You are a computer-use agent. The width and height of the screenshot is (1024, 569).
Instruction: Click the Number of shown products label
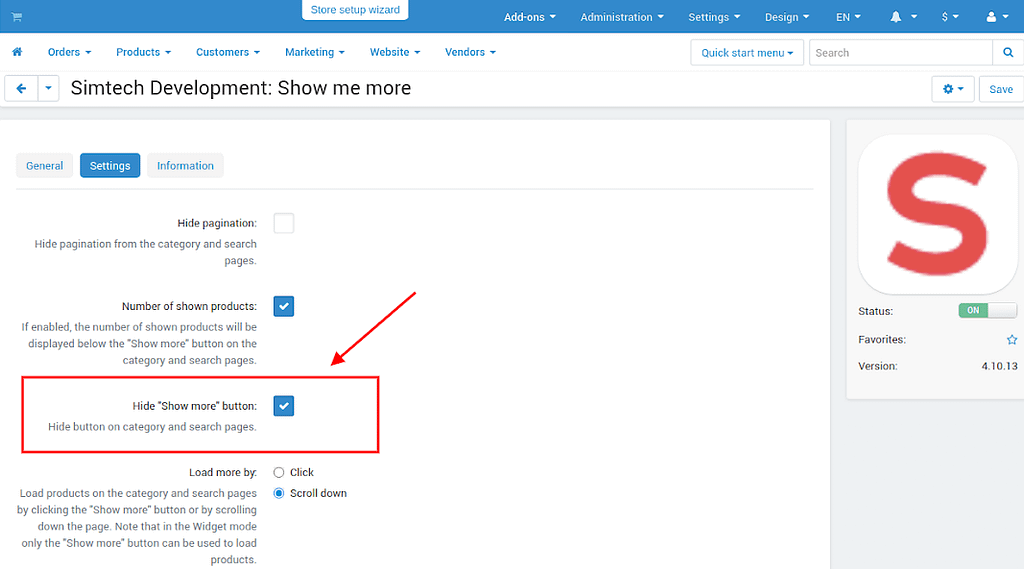[189, 306]
